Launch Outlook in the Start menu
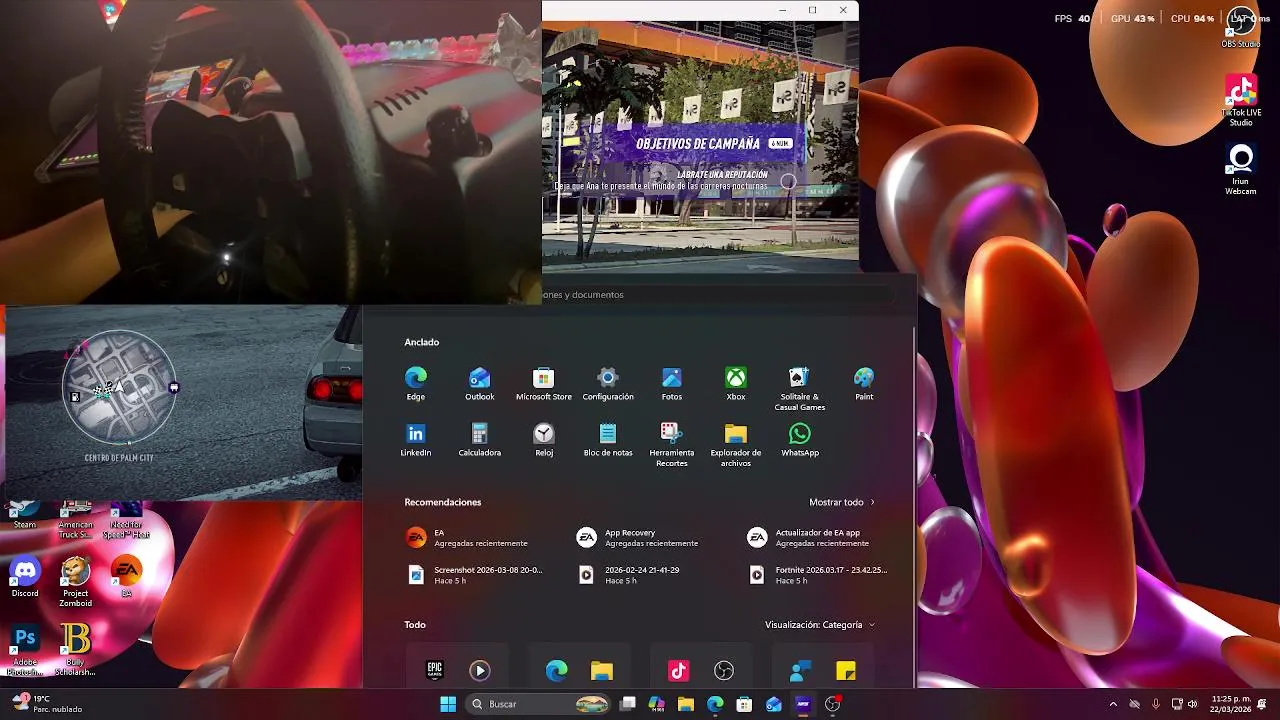1280x720 pixels. coord(480,384)
